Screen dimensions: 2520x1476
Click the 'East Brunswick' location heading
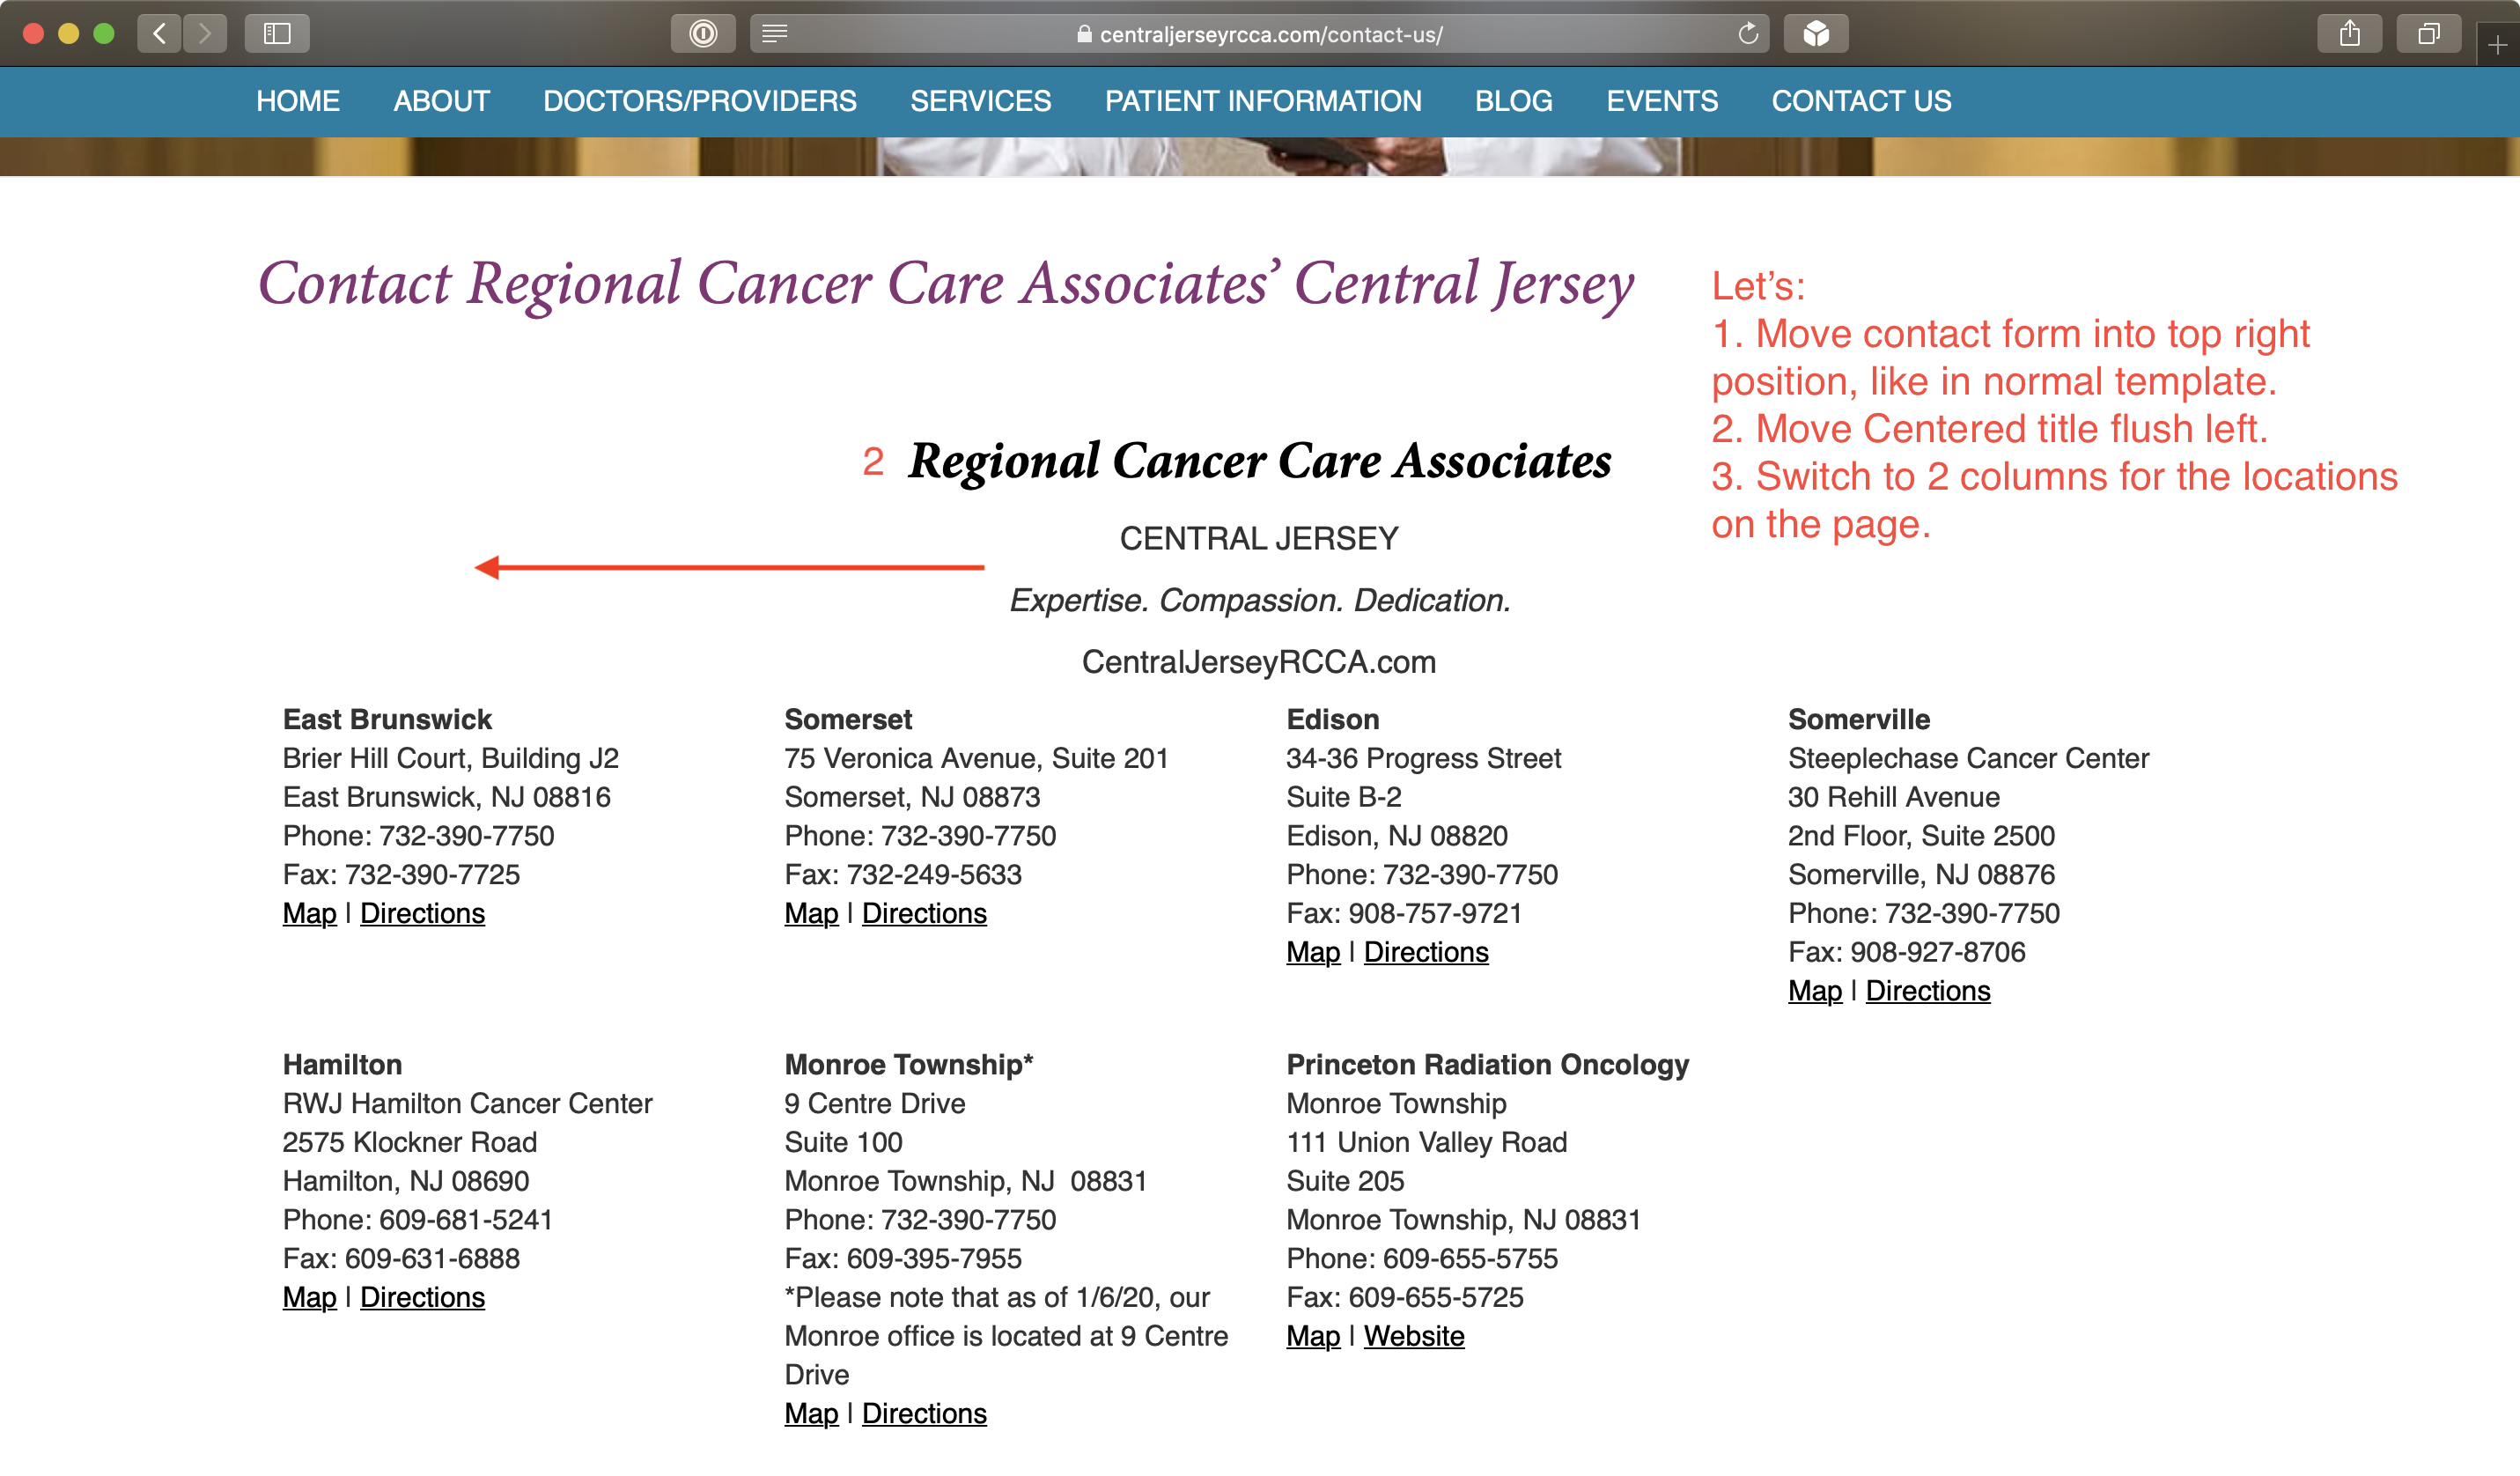tap(387, 719)
